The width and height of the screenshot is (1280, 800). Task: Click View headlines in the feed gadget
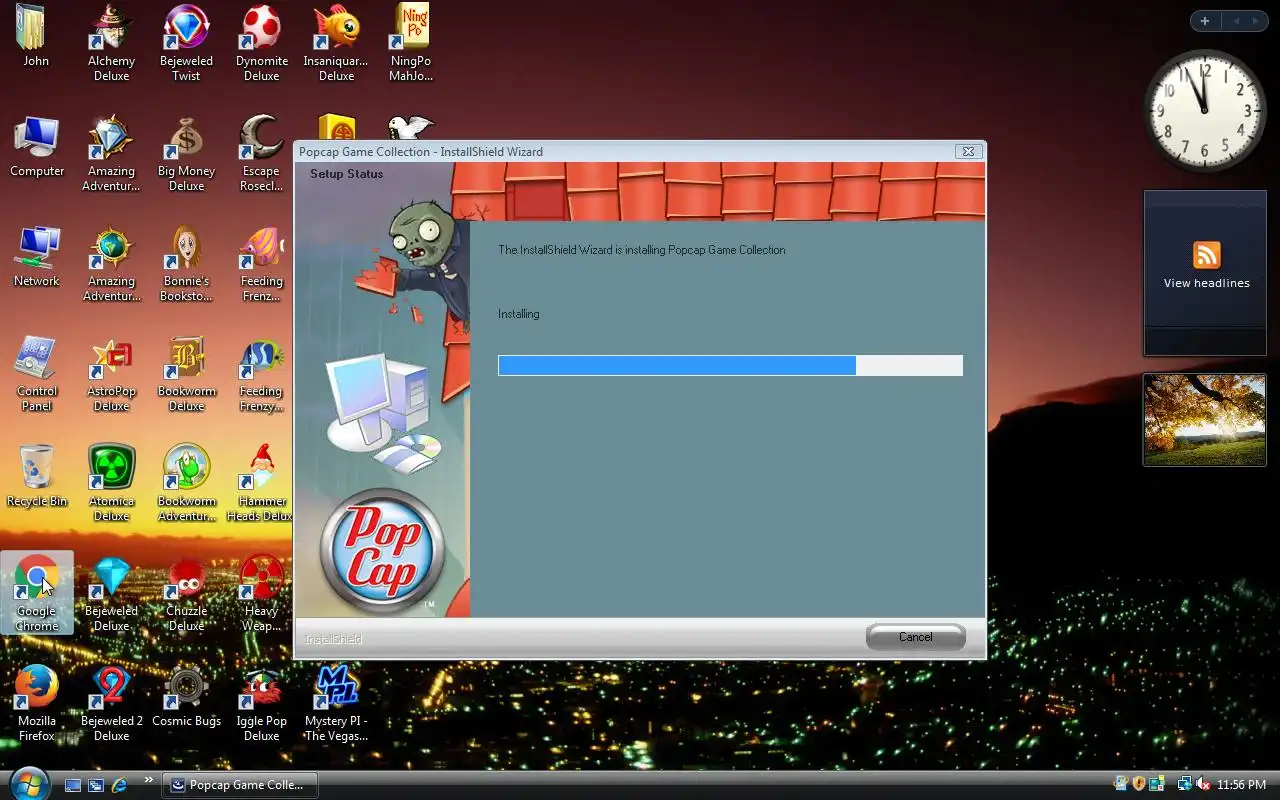click(x=1206, y=283)
